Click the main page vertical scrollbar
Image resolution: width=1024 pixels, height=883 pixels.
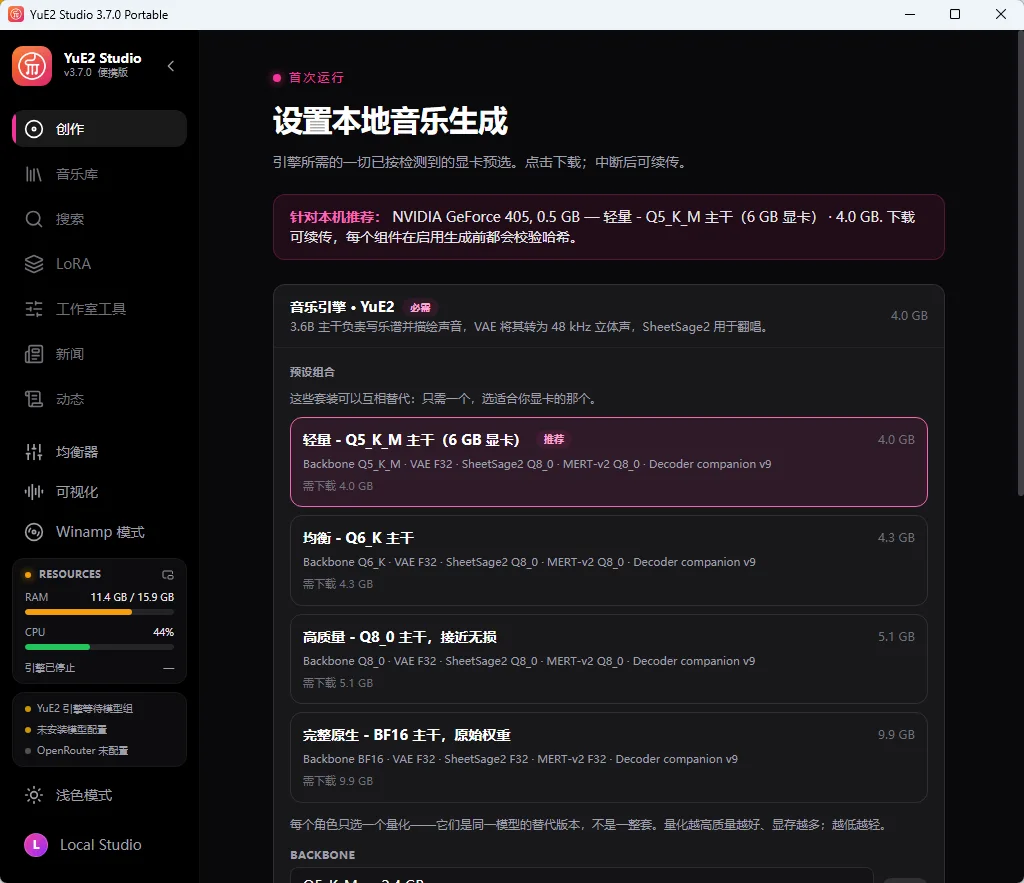[1020, 263]
